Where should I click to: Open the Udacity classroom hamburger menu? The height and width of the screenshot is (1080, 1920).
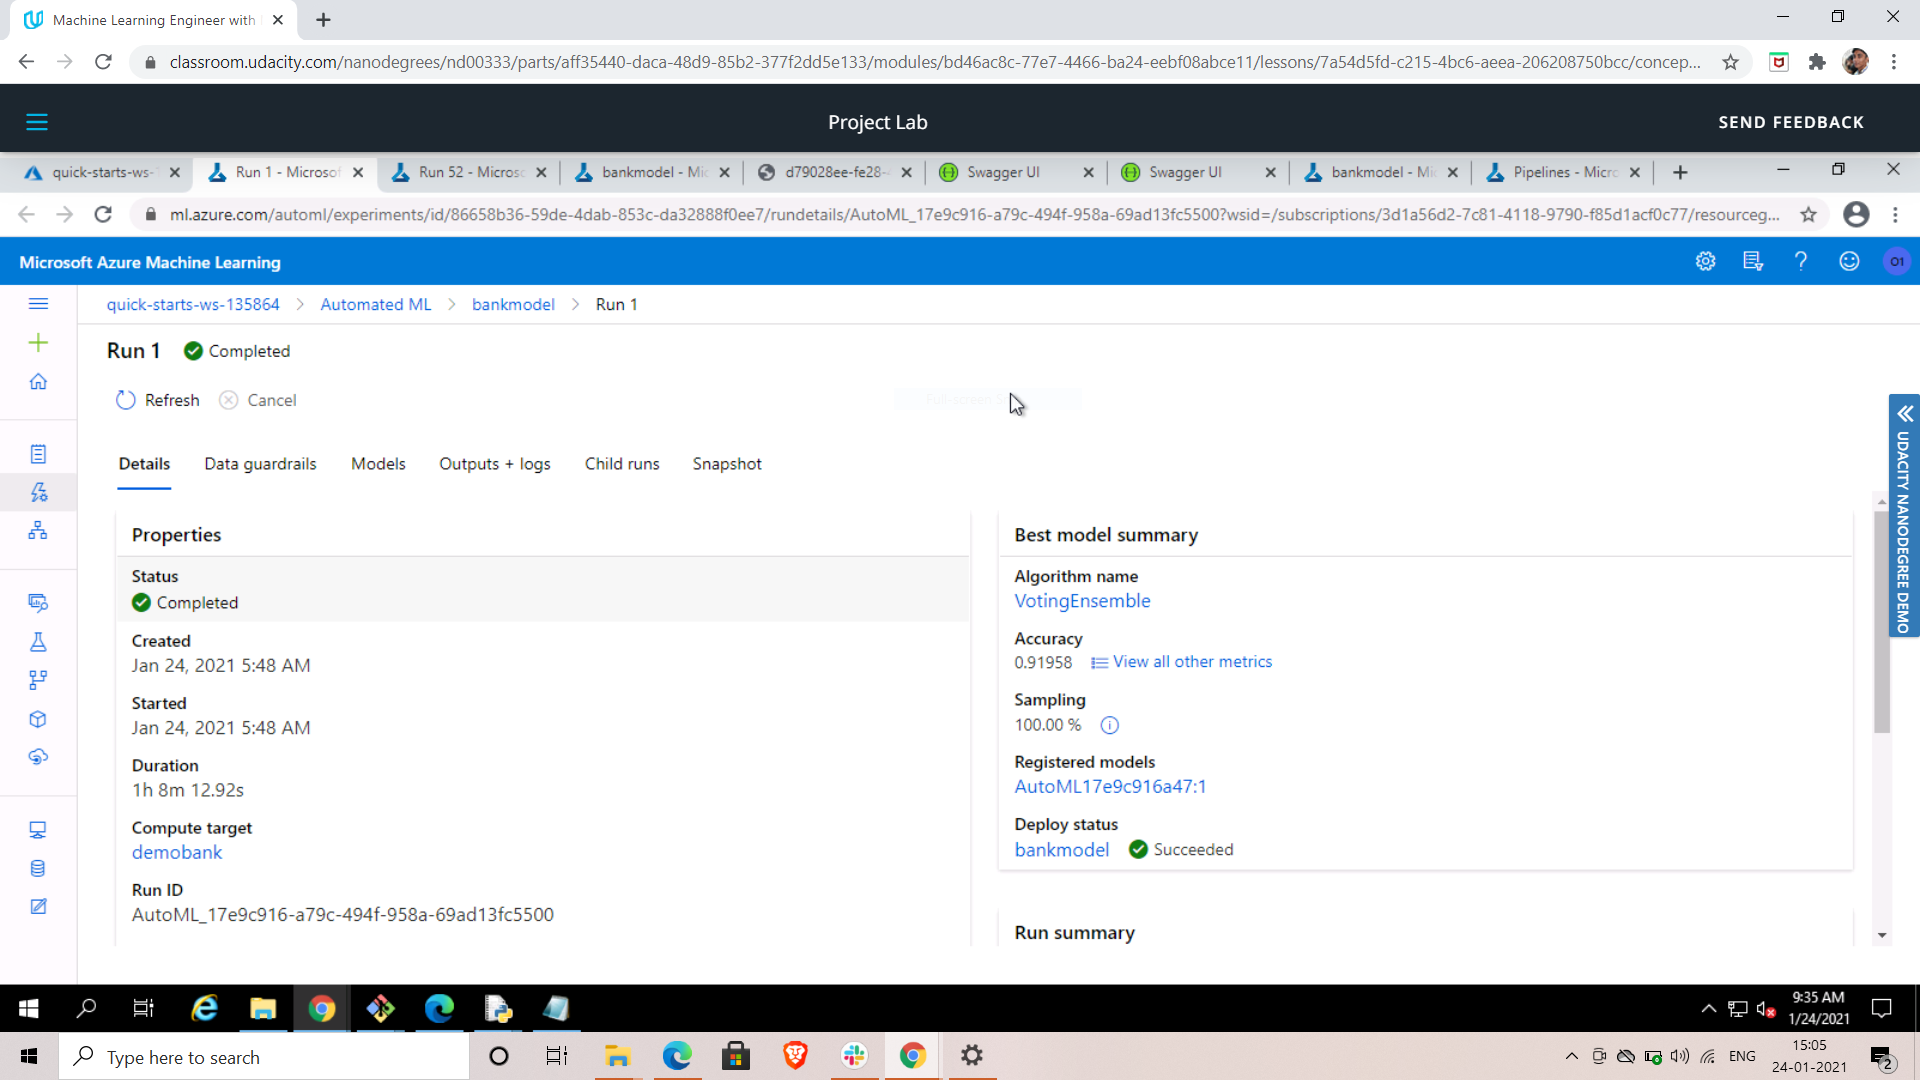coord(37,122)
